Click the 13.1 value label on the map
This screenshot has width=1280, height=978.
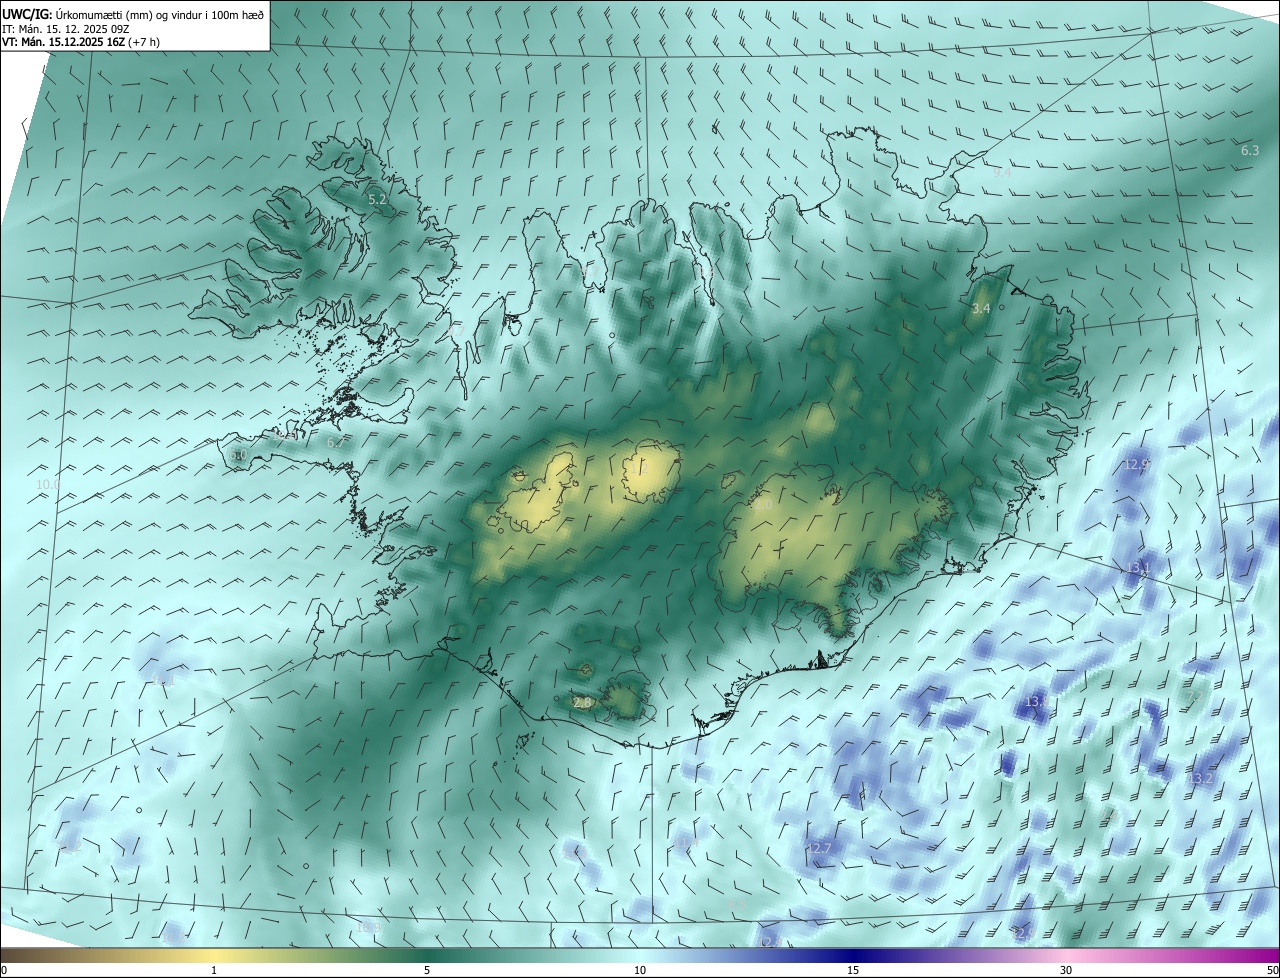click(x=1139, y=567)
